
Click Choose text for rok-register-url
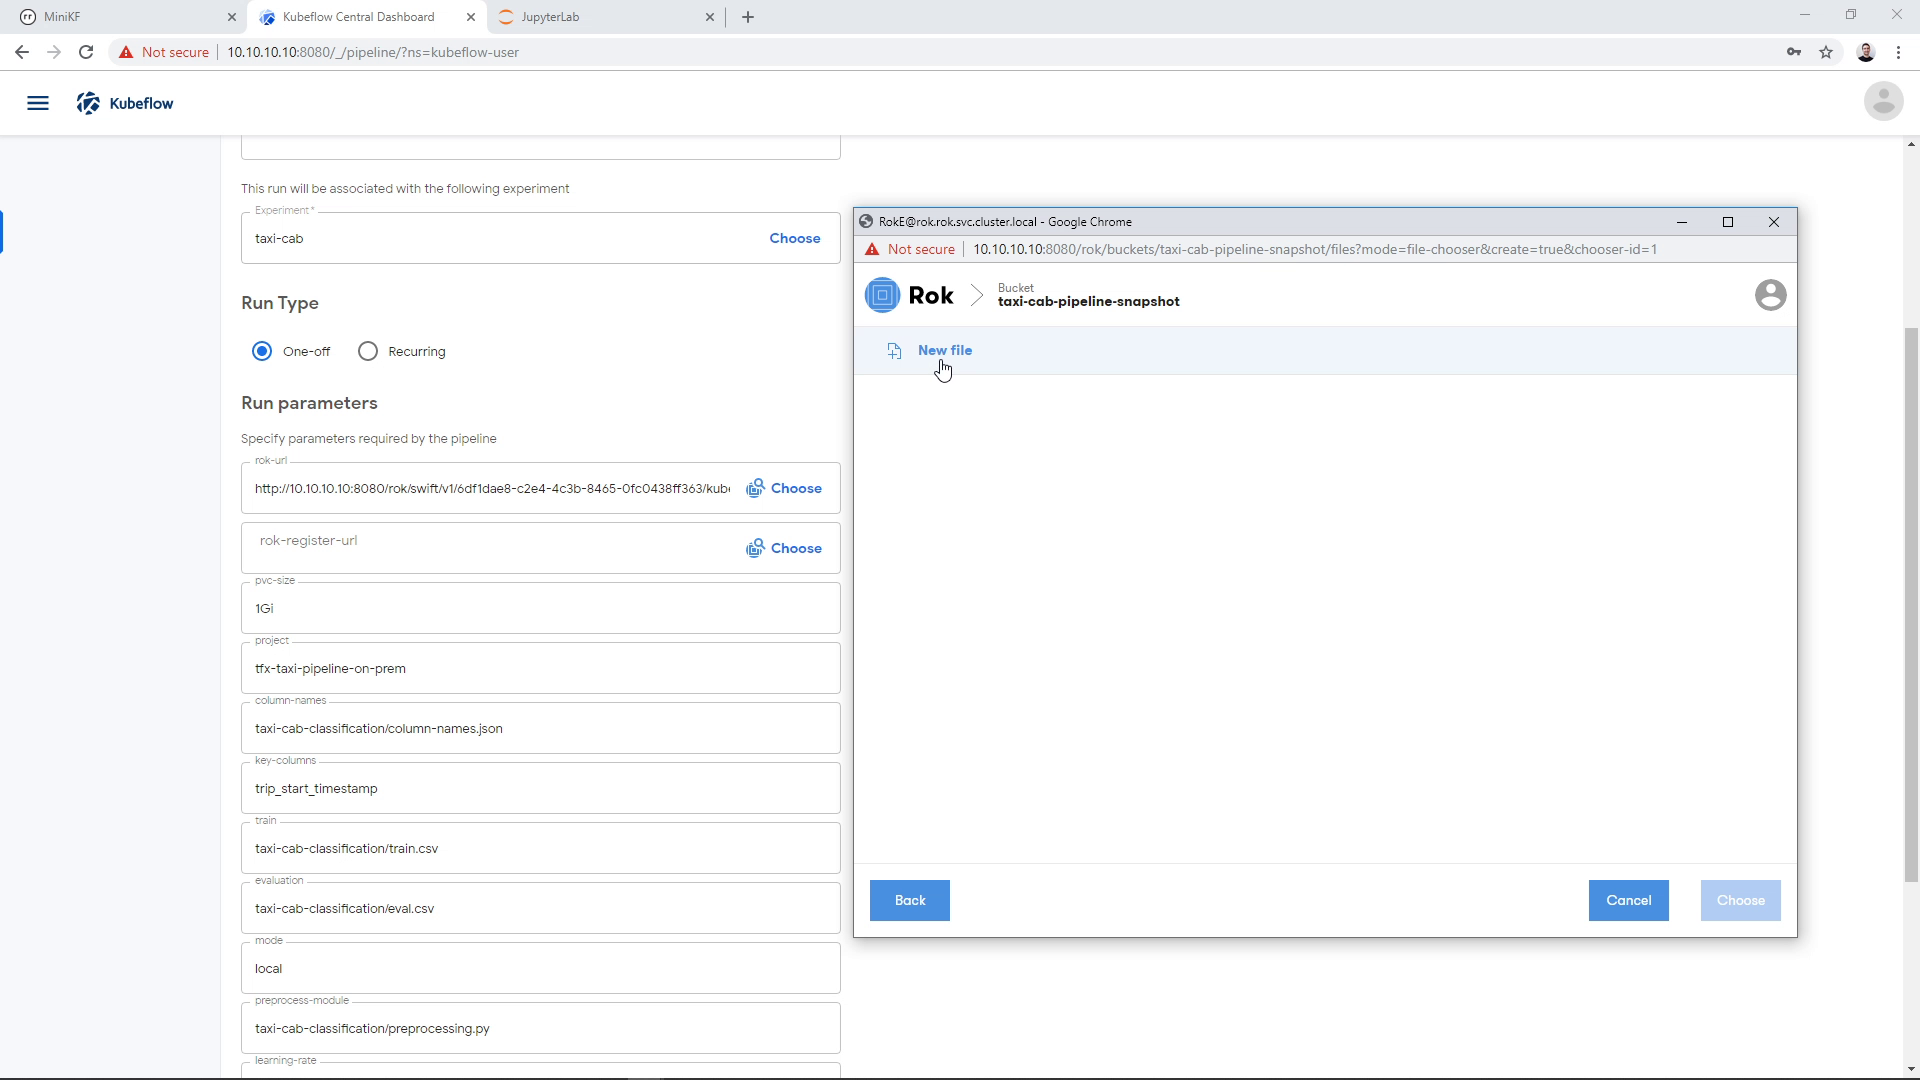796,548
